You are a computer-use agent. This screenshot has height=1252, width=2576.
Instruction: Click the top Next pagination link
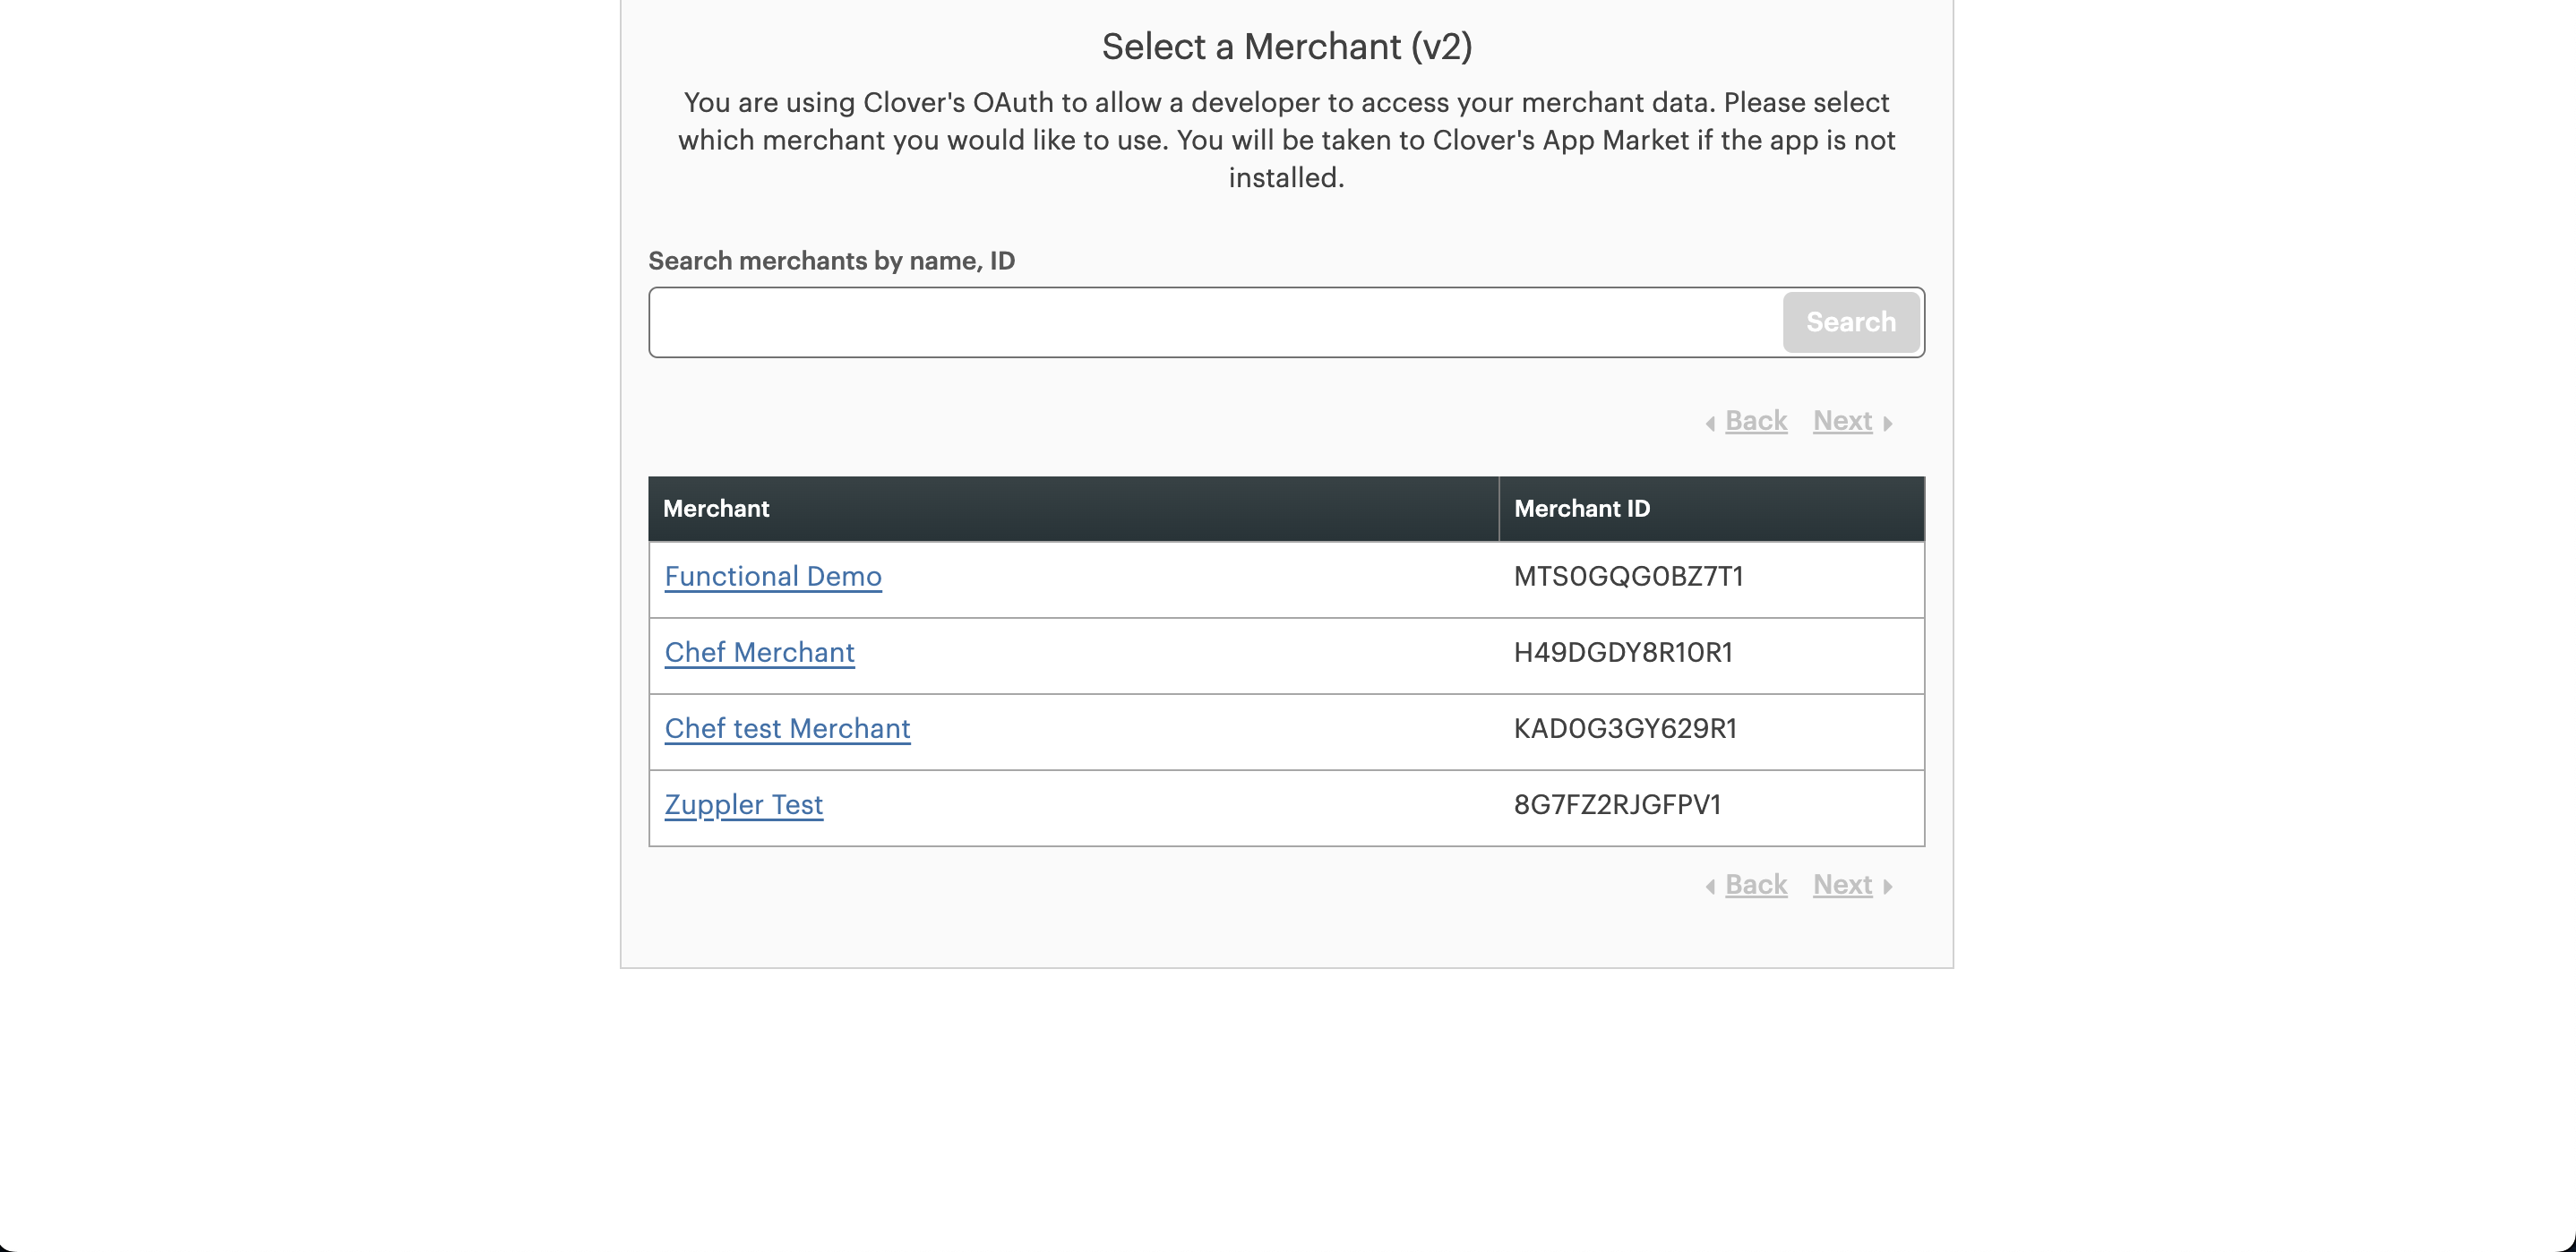pyautogui.click(x=1842, y=421)
